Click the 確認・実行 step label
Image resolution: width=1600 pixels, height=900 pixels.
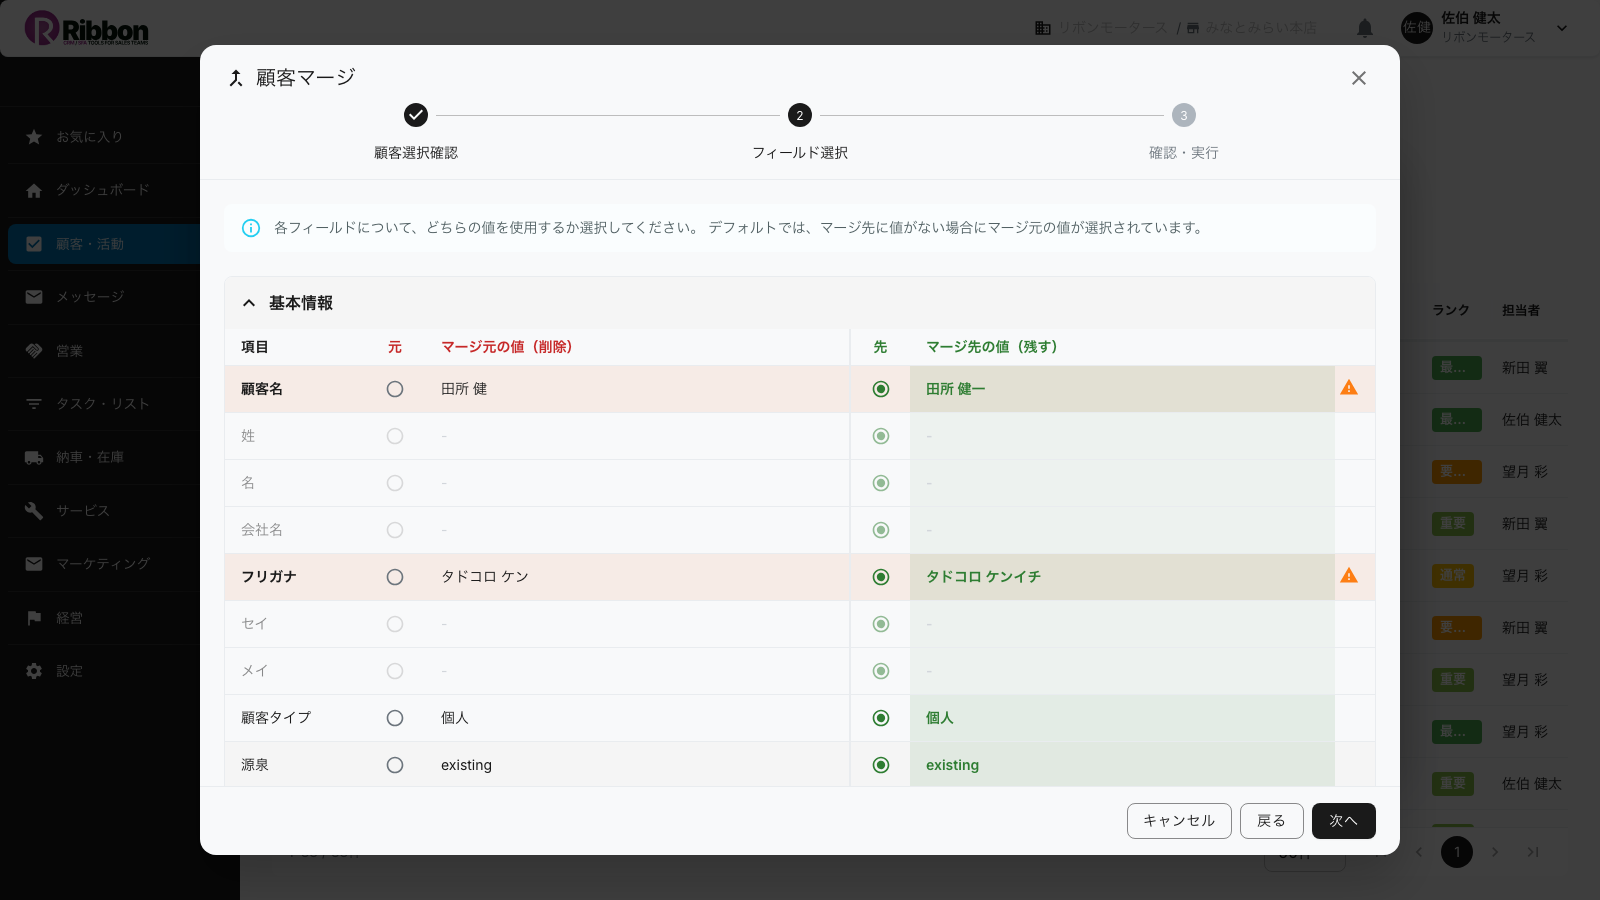[x=1184, y=153]
